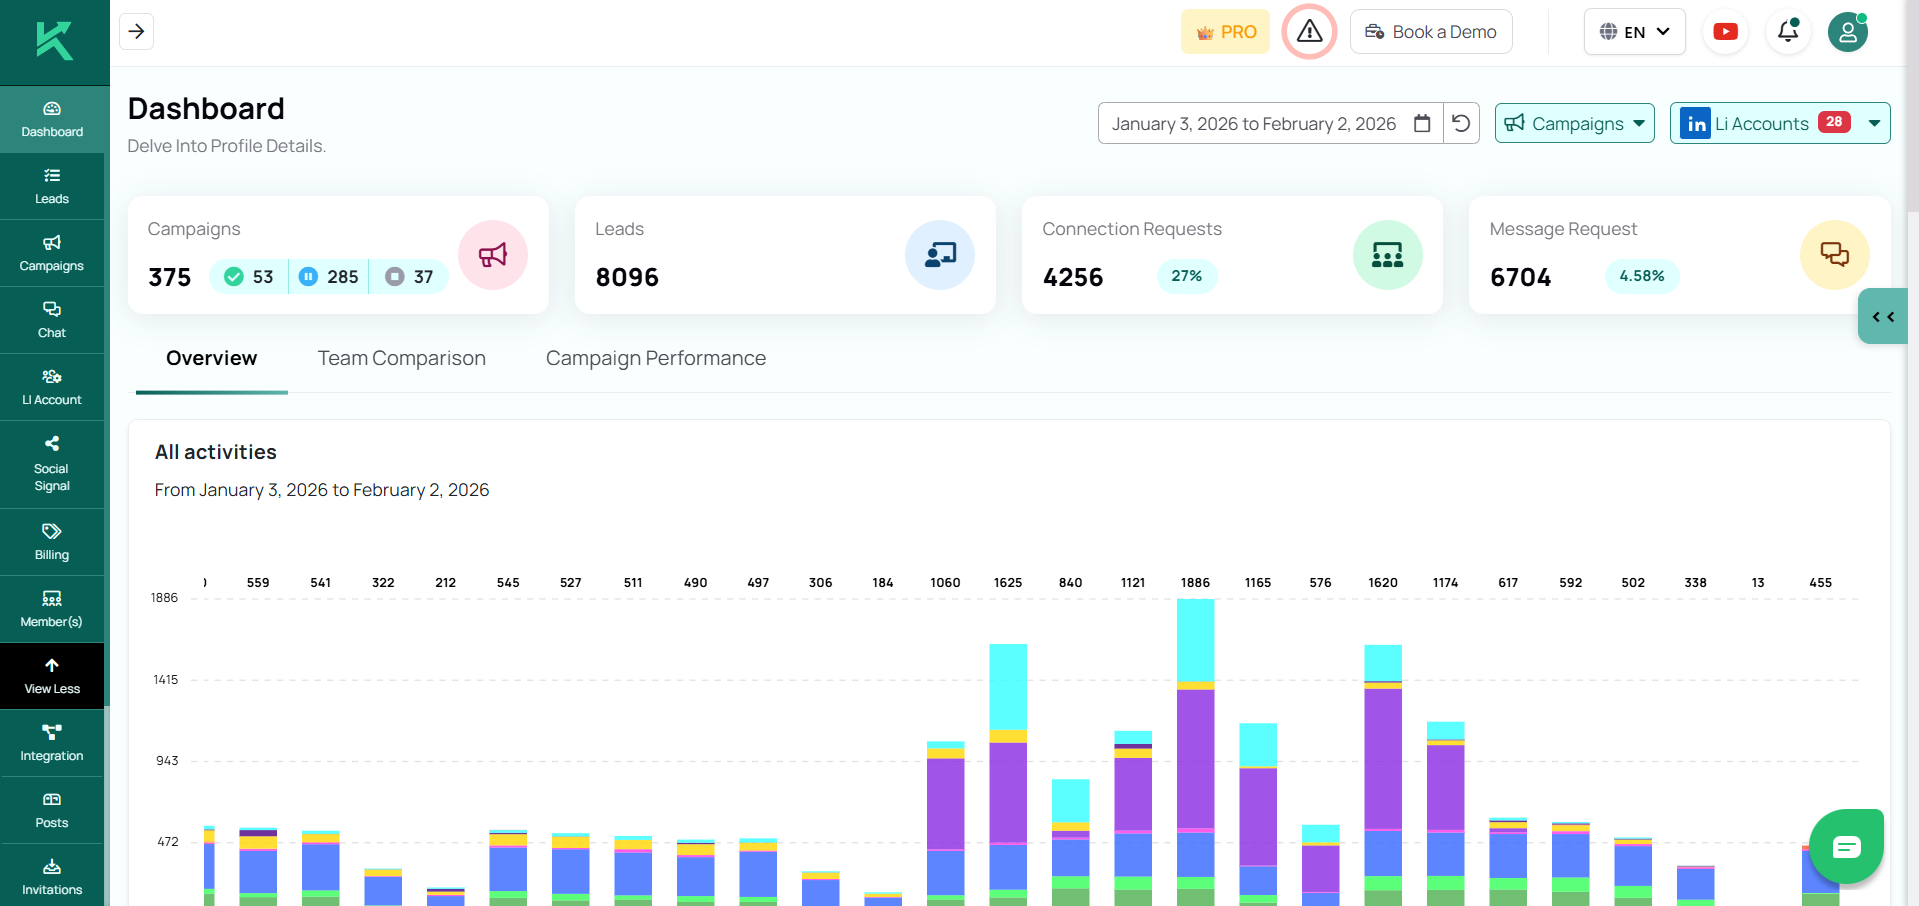Viewport: 1919px width, 906px height.
Task: Click the PRO upgrade button
Action: (1225, 32)
